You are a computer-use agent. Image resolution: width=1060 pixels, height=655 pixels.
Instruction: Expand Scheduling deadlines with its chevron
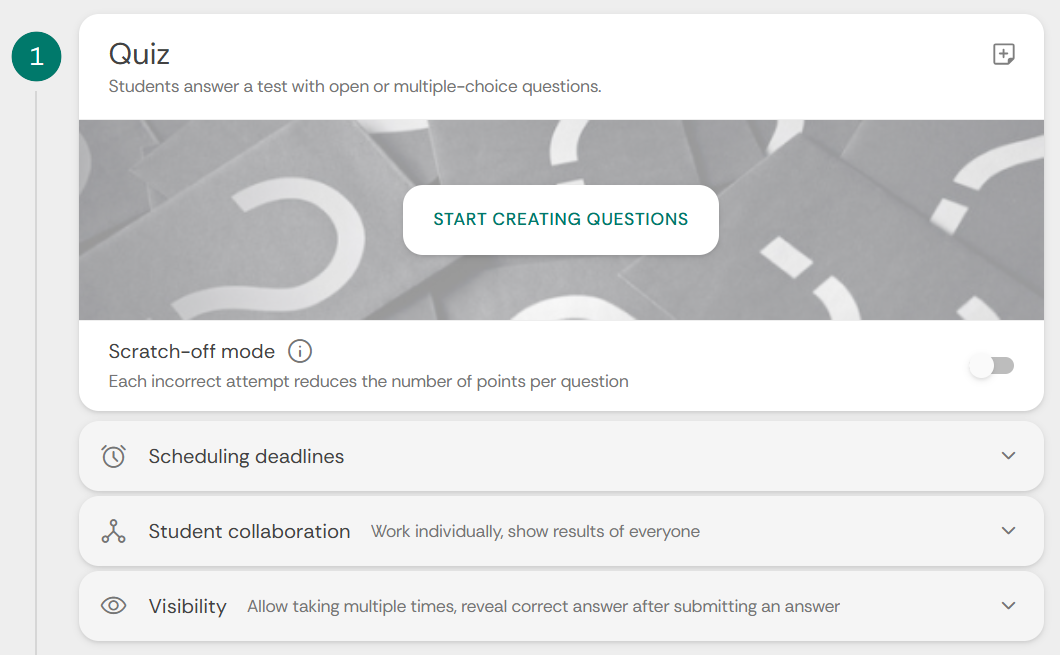pyautogui.click(x=1008, y=456)
